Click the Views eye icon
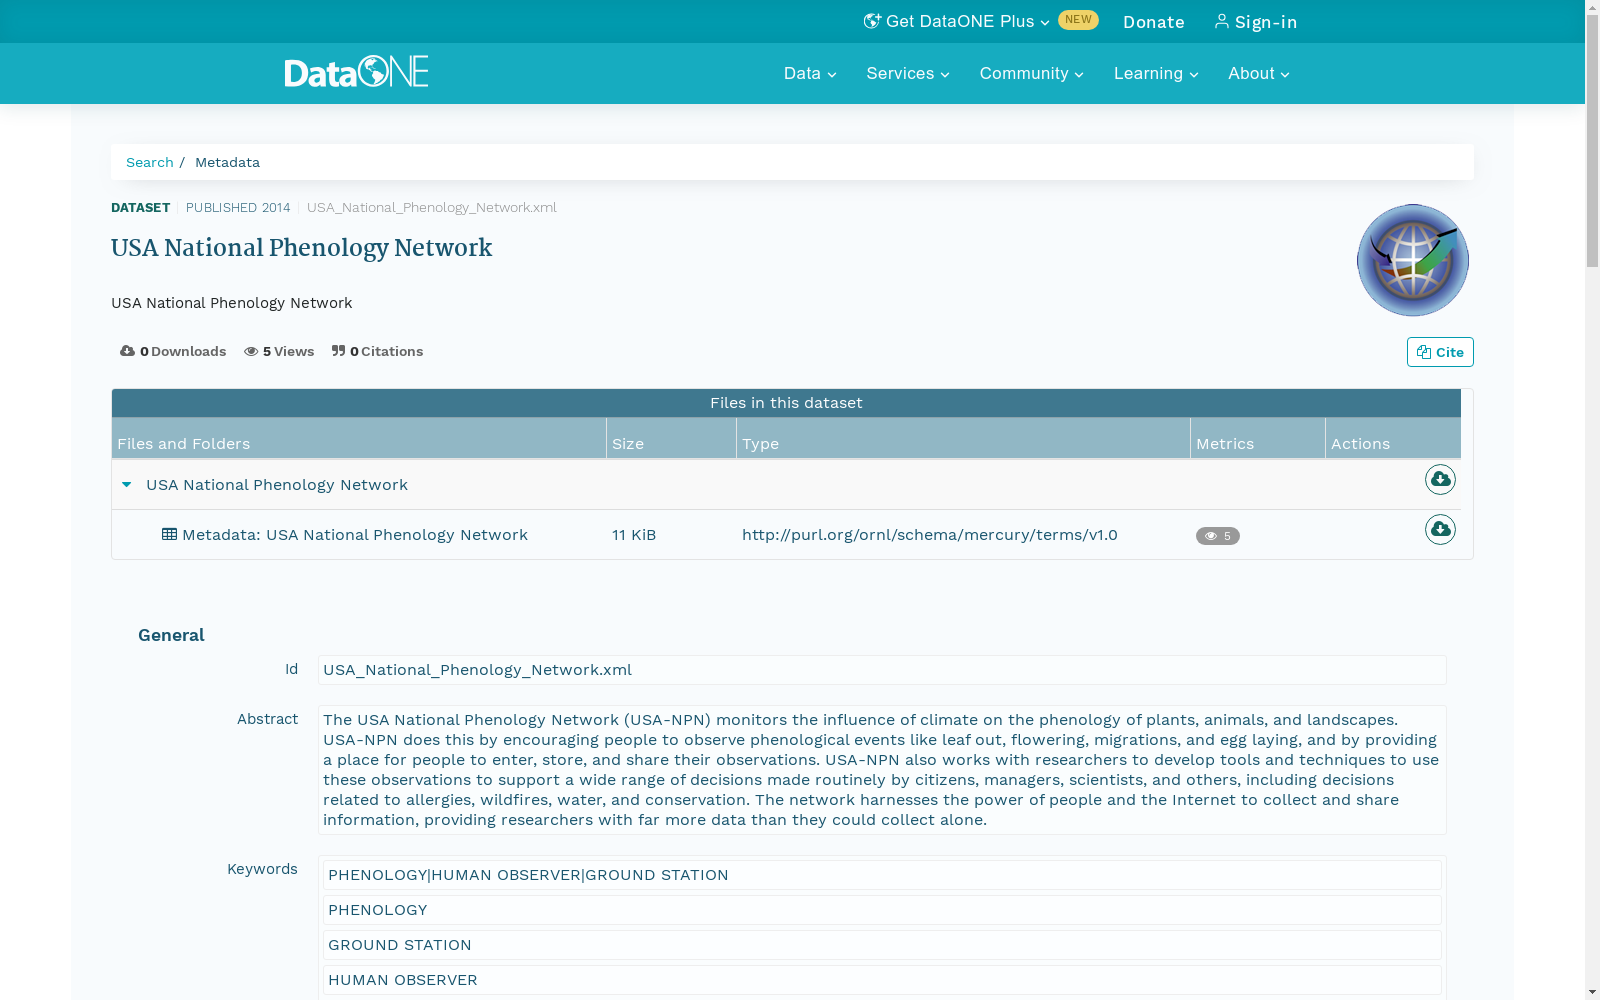This screenshot has width=1600, height=1000. point(251,351)
